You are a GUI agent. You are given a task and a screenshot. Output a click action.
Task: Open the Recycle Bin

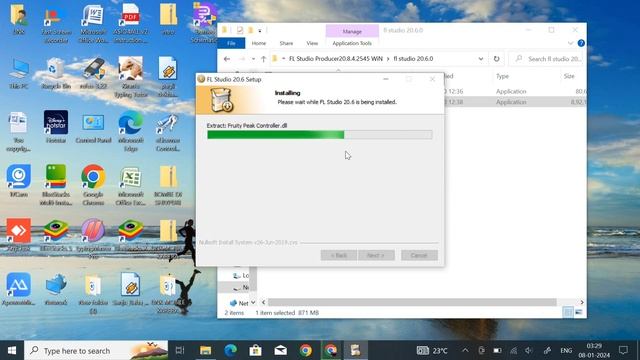coord(56,74)
